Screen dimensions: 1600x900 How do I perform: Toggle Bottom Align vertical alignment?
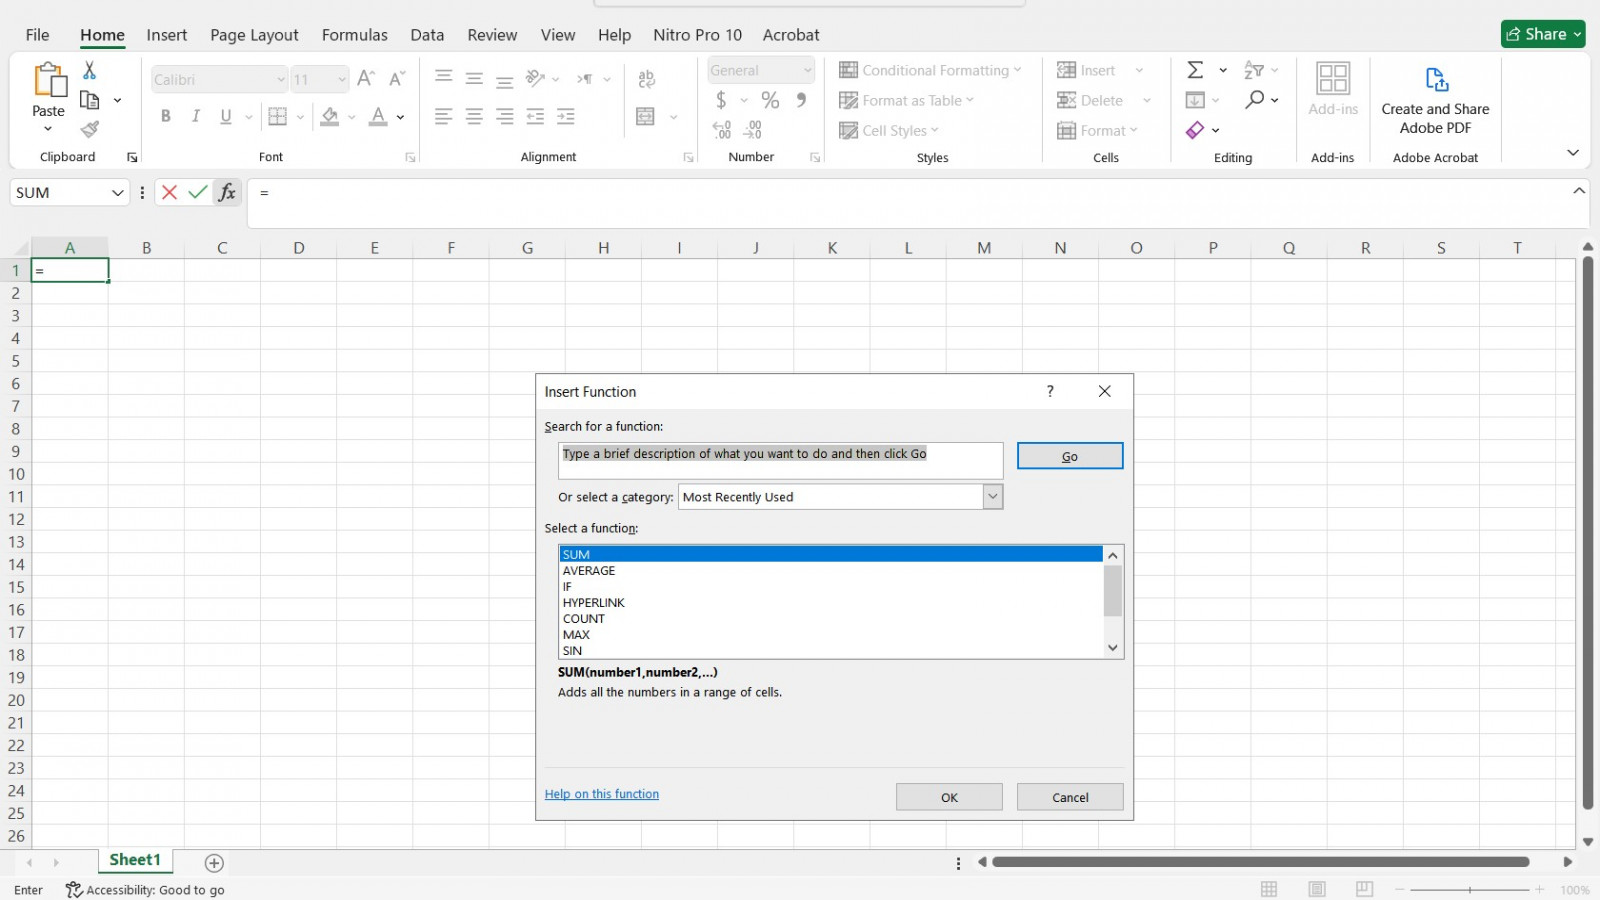point(505,80)
